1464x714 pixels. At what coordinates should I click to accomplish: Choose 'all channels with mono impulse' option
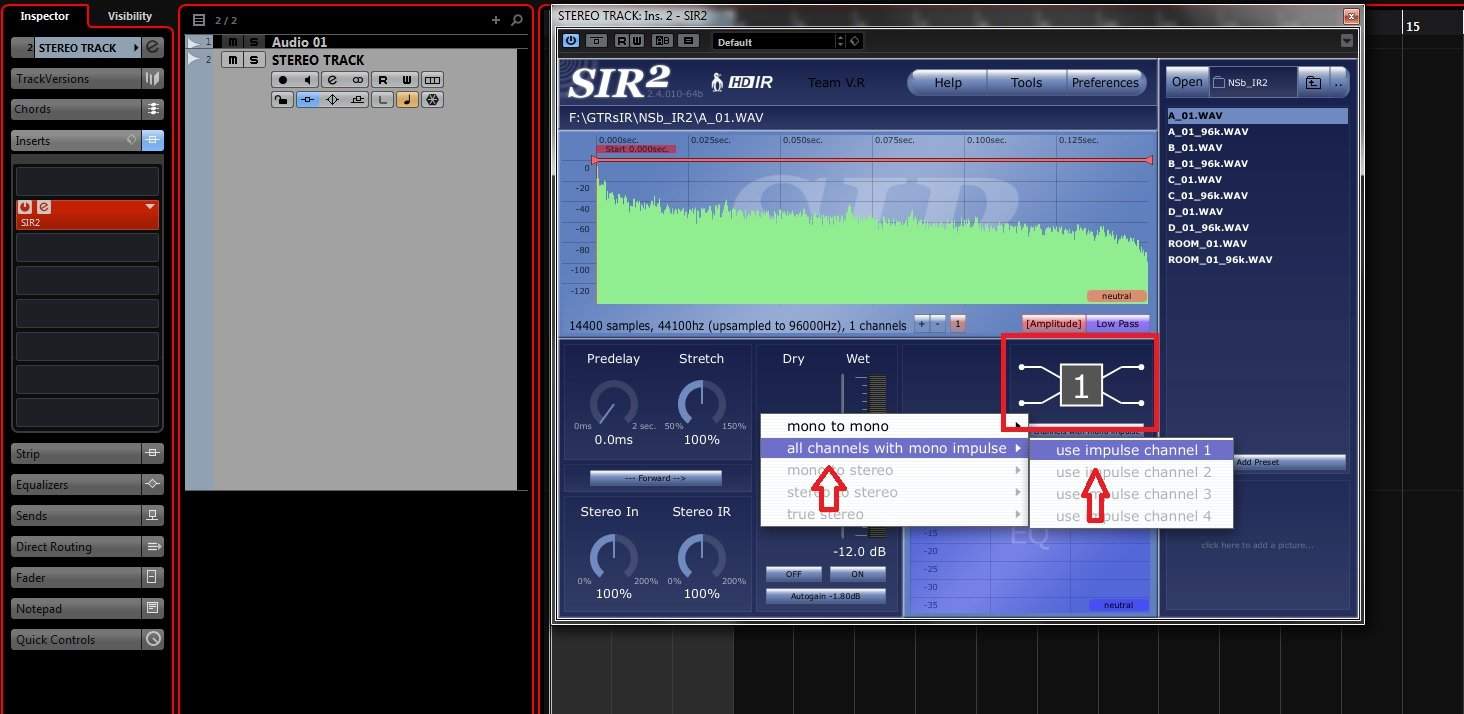(x=894, y=448)
